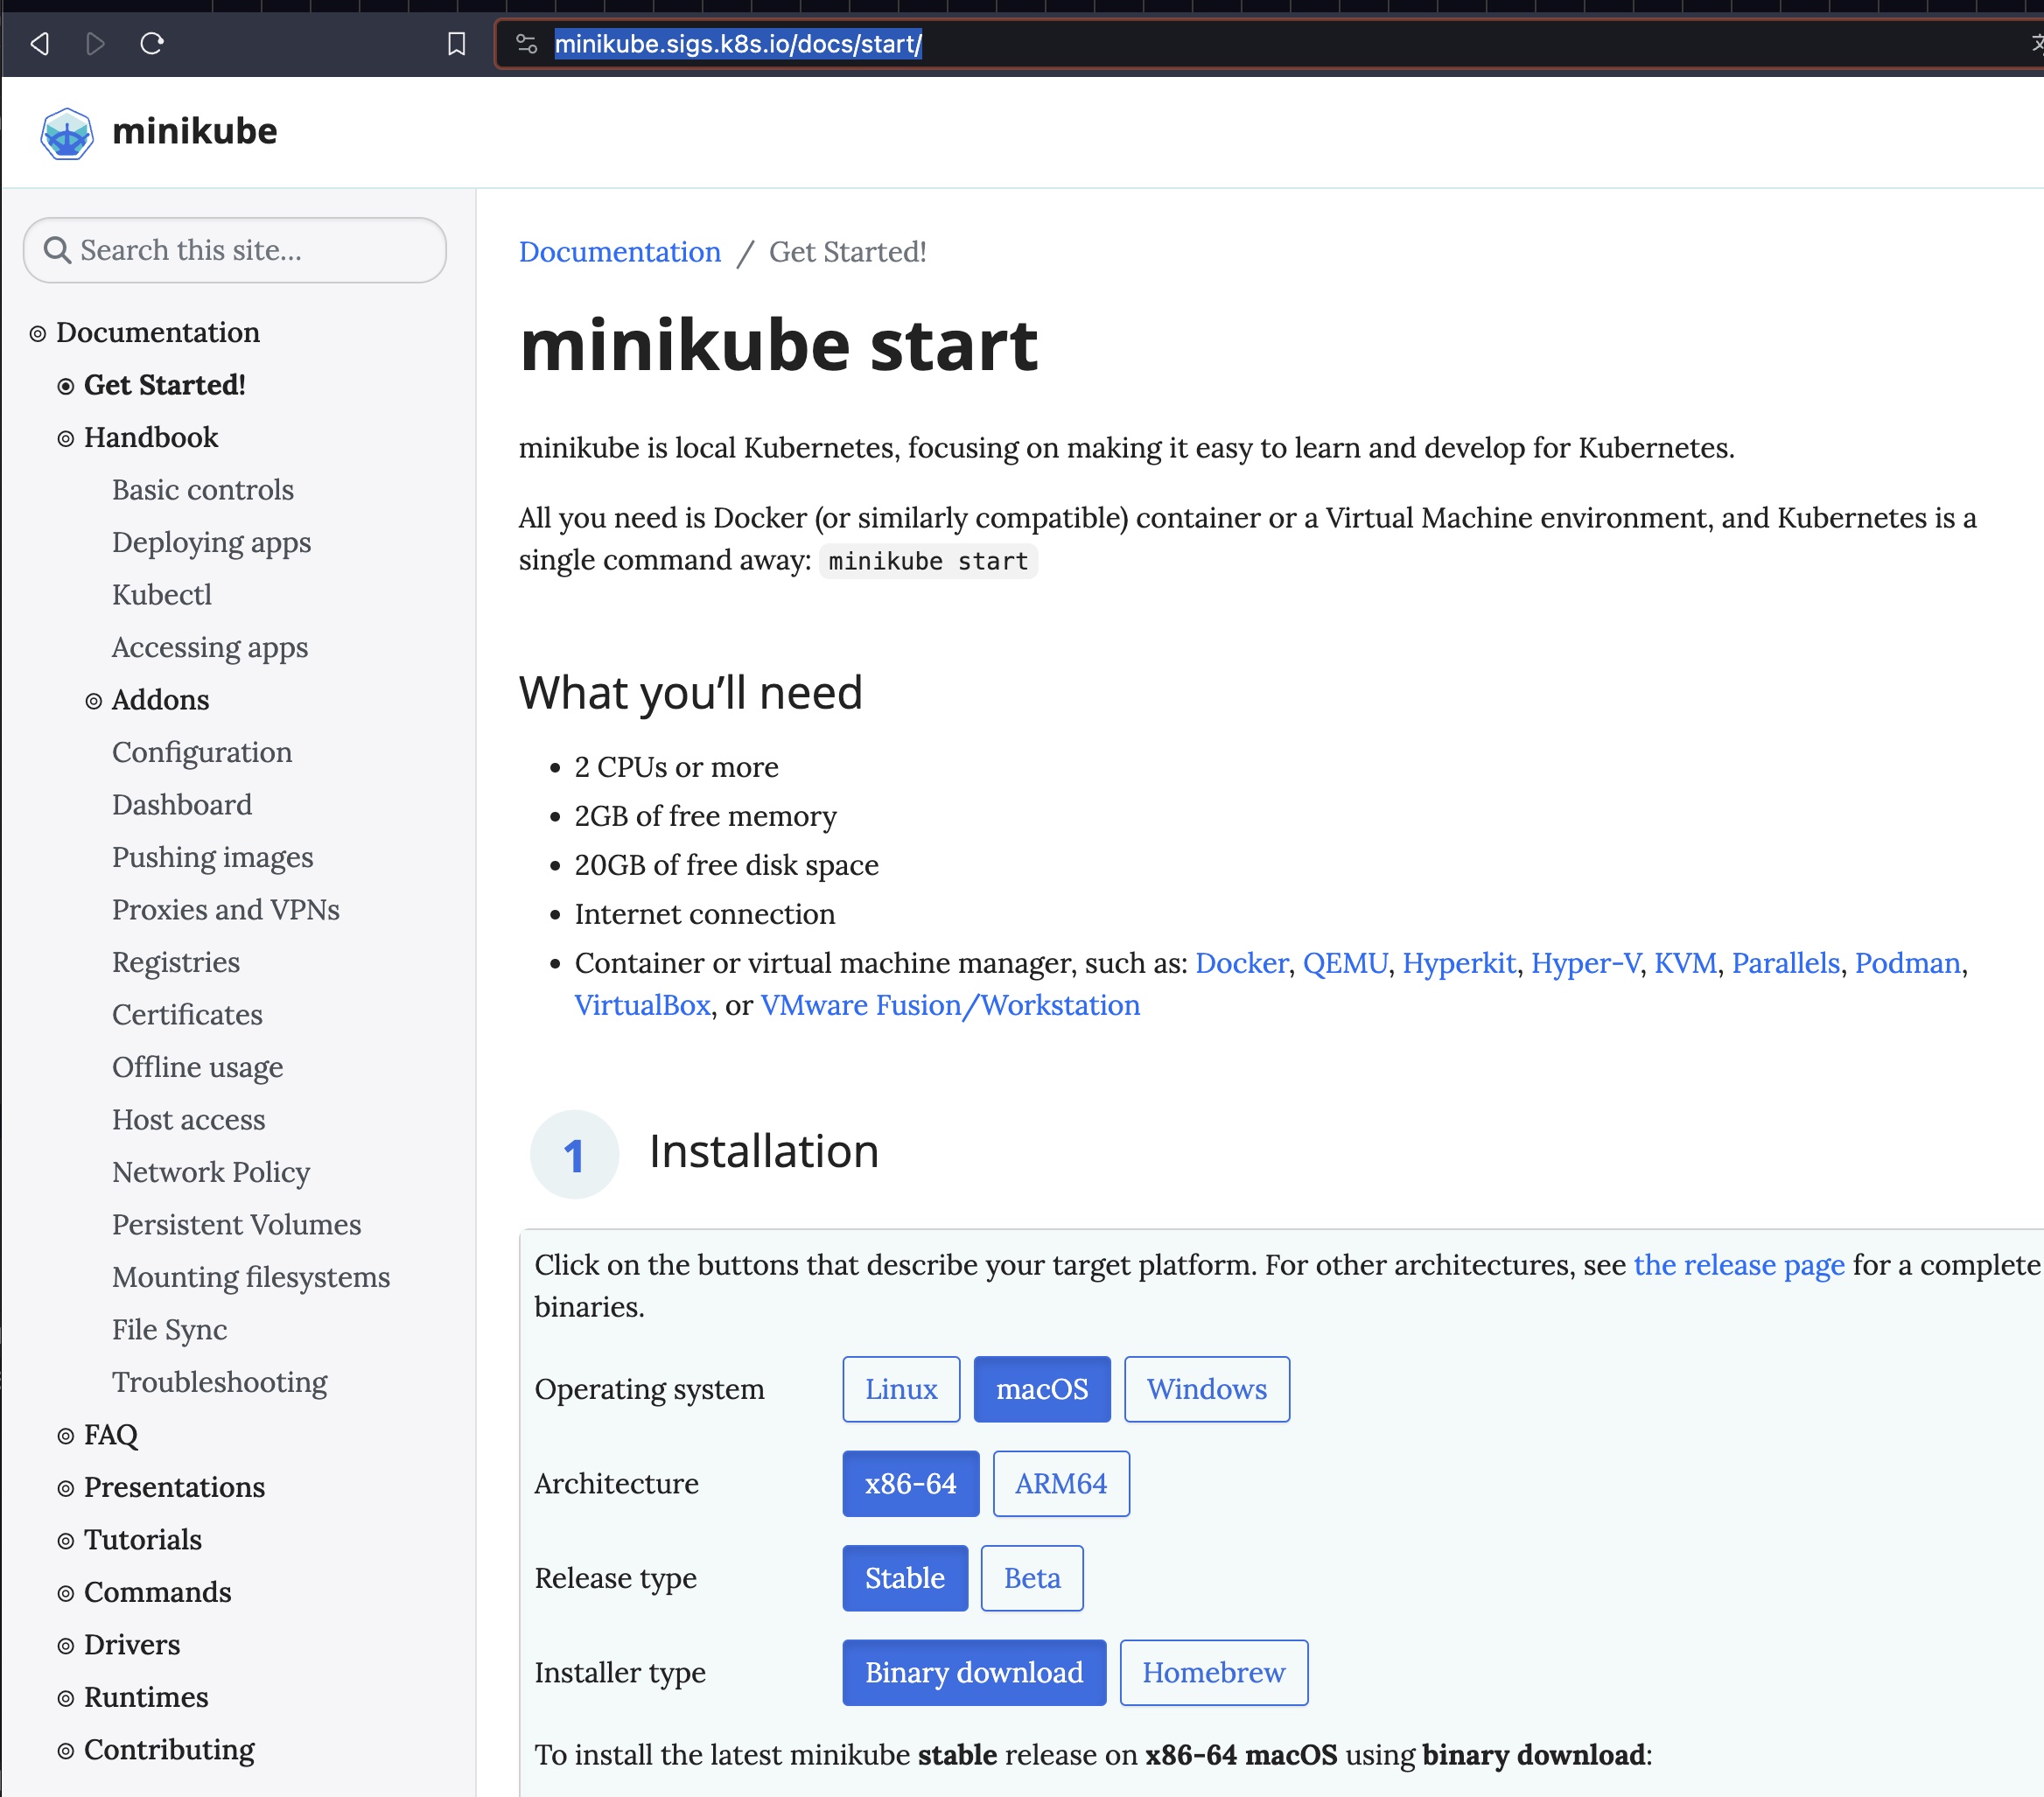The width and height of the screenshot is (2044, 1797).
Task: Choose x86-64 architecture
Action: (x=911, y=1484)
